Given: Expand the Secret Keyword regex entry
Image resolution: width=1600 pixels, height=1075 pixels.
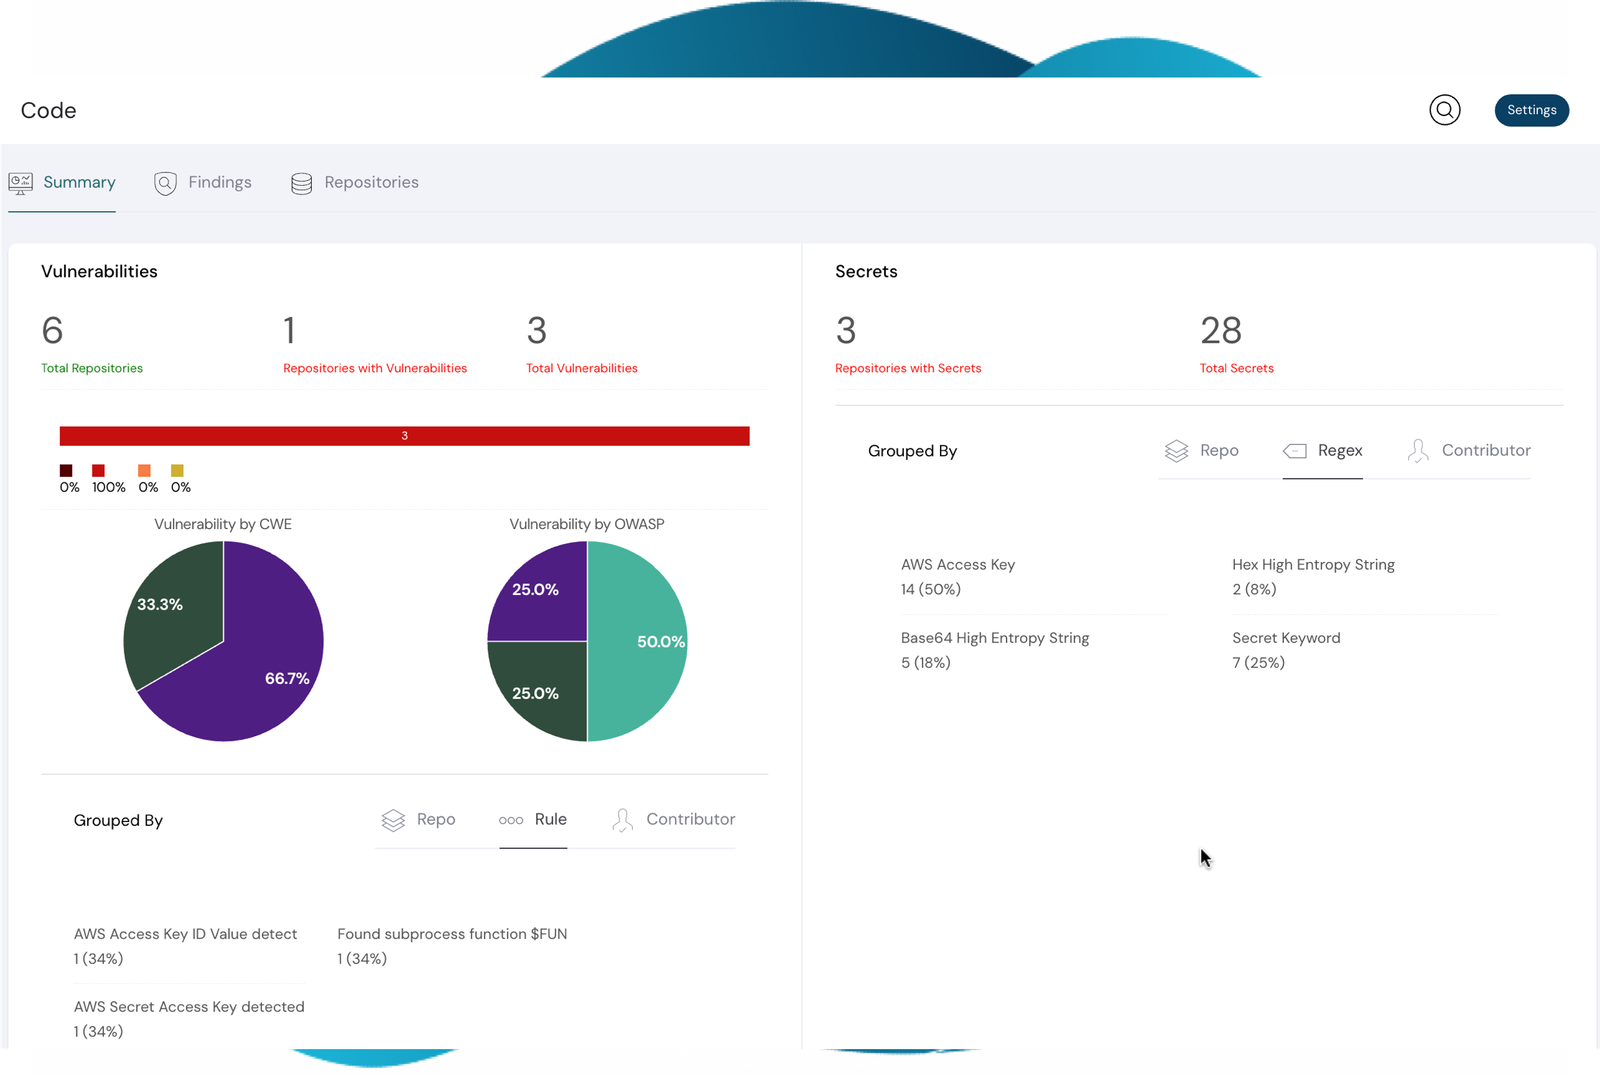Looking at the screenshot, I should pos(1287,637).
